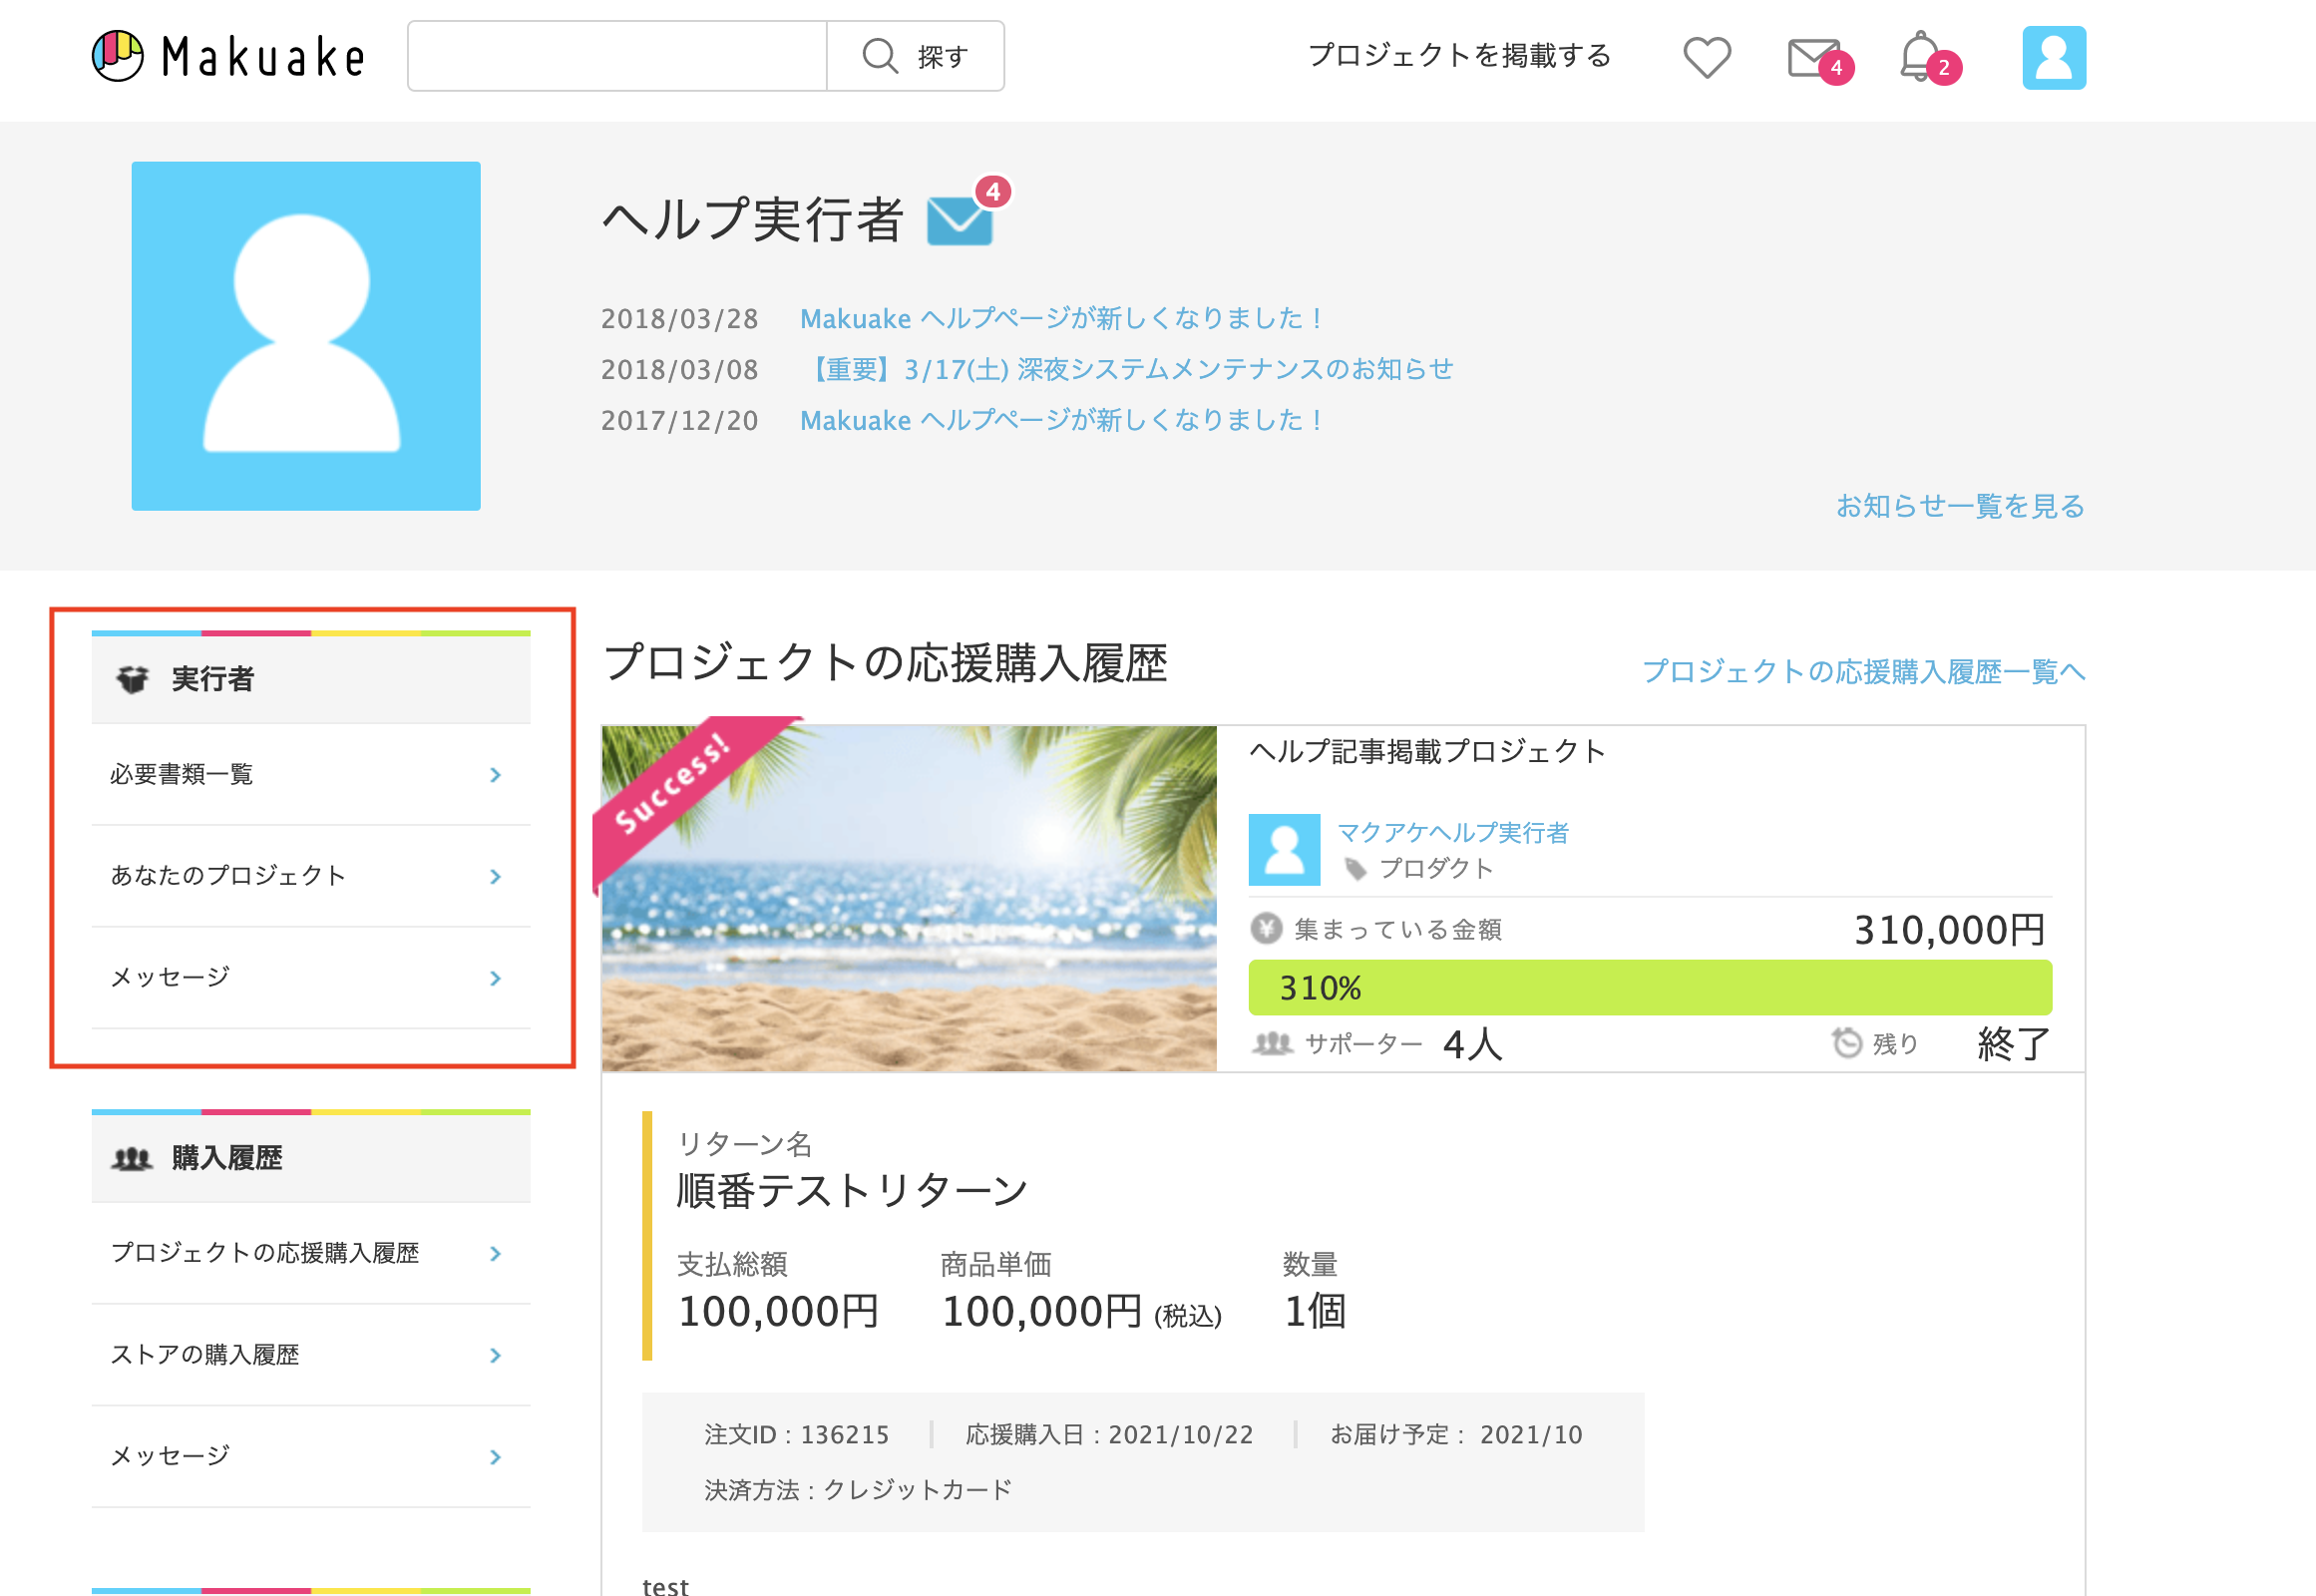Image resolution: width=2316 pixels, height=1596 pixels.
Task: Select プロジェクトの応援購入履歴 in the sidebar
Action: [265, 1253]
